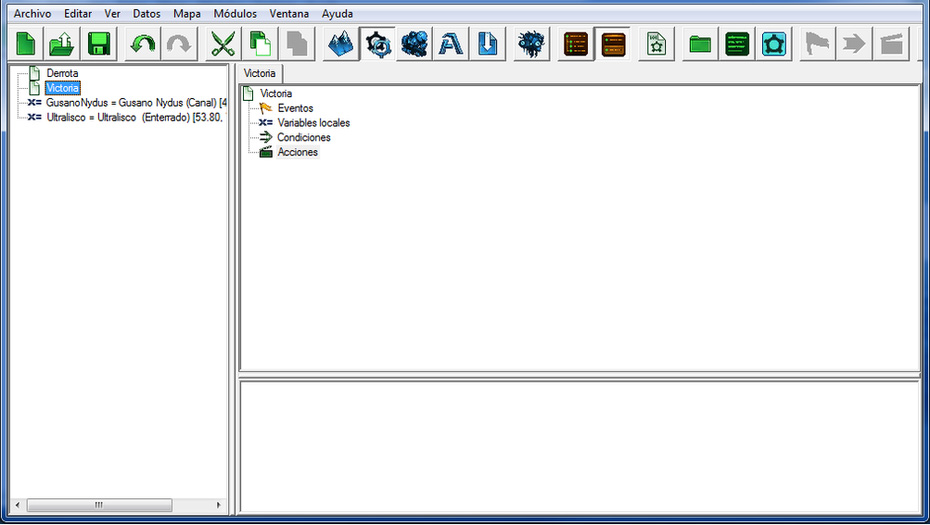
Task: Open the Text module letter A icon
Action: (x=451, y=44)
